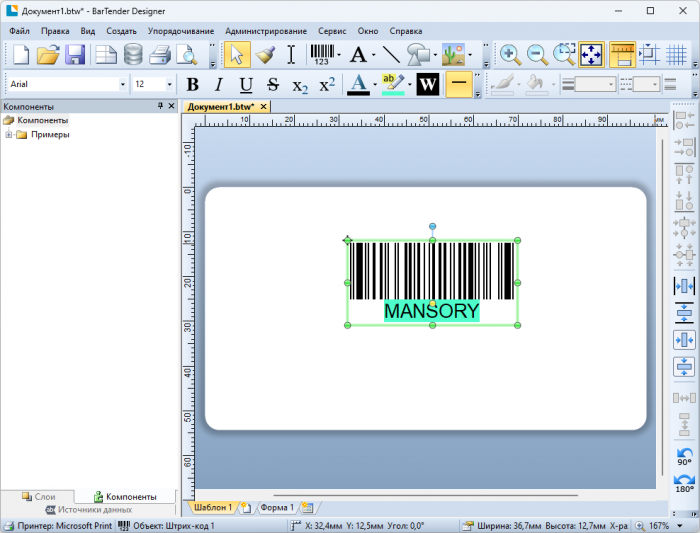Image resolution: width=700 pixels, height=533 pixels.
Task: Close the Документ1.btw tab
Action: [263, 107]
